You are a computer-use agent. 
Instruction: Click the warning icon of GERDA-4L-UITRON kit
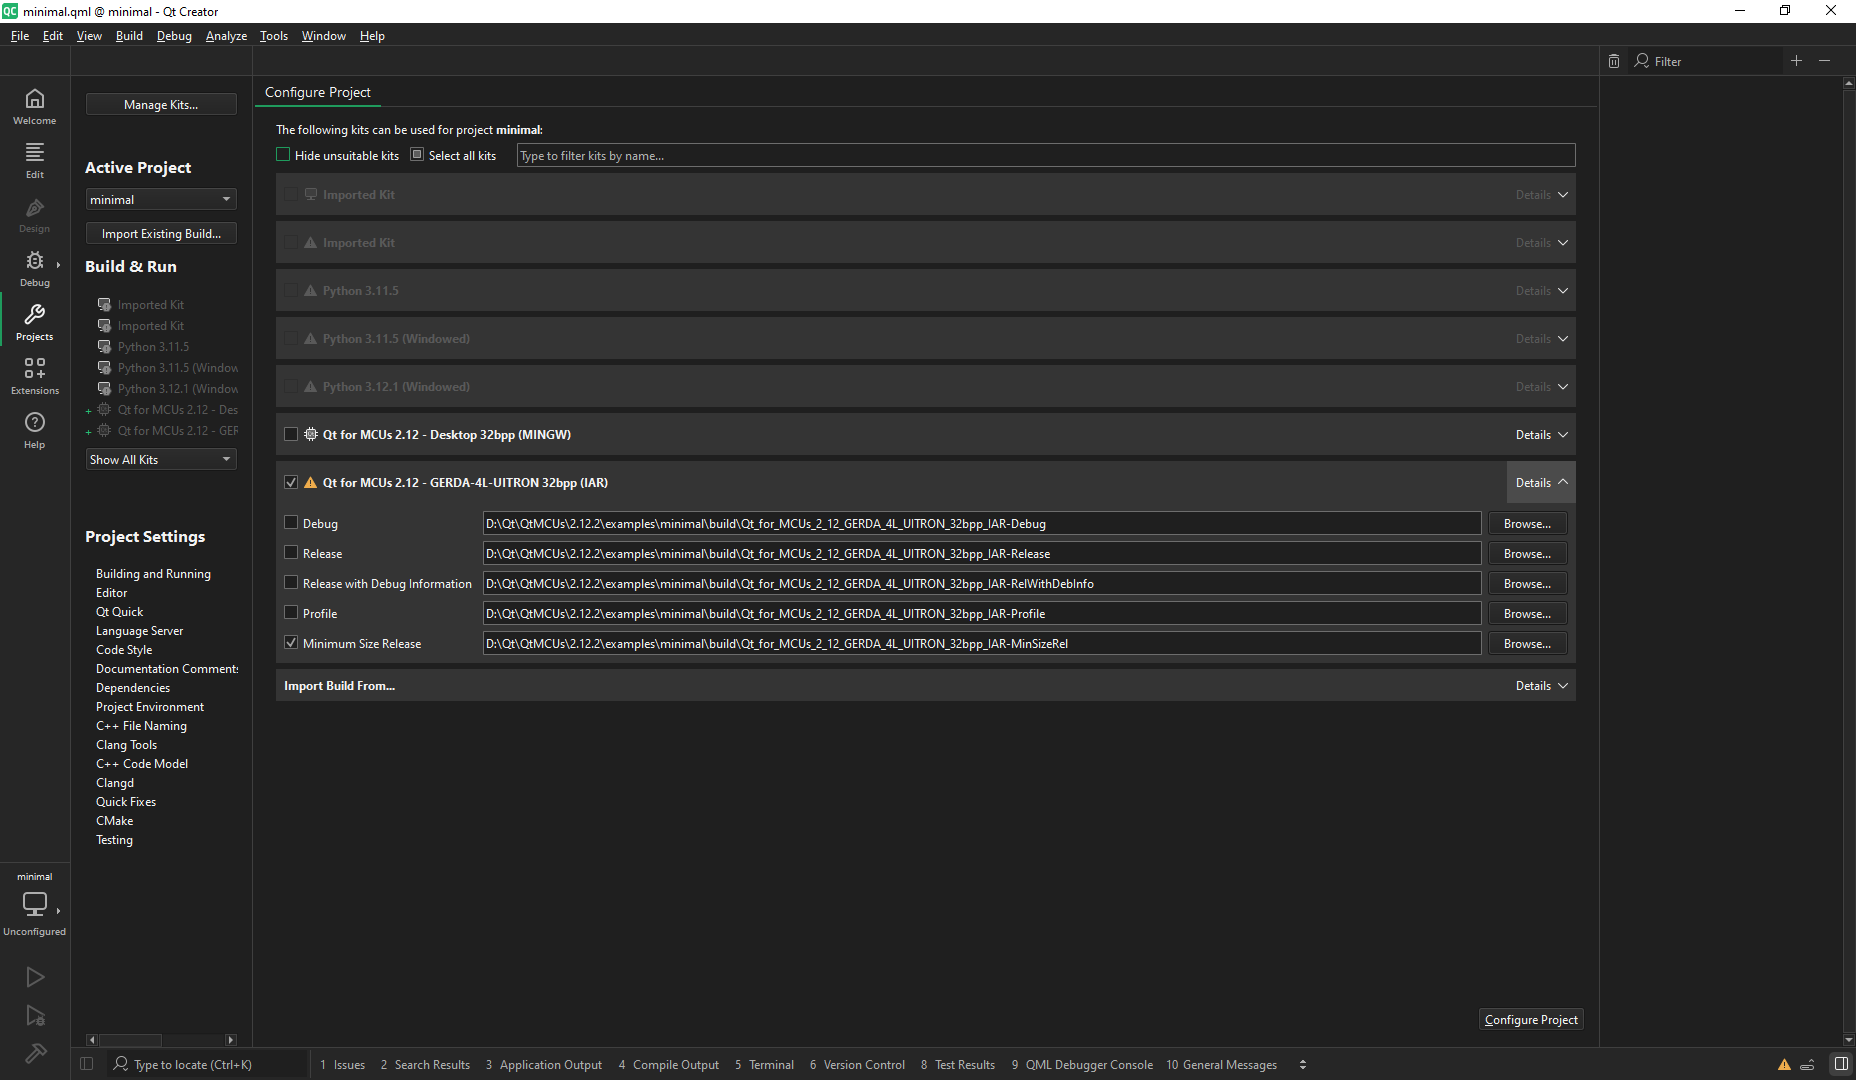pyautogui.click(x=310, y=482)
